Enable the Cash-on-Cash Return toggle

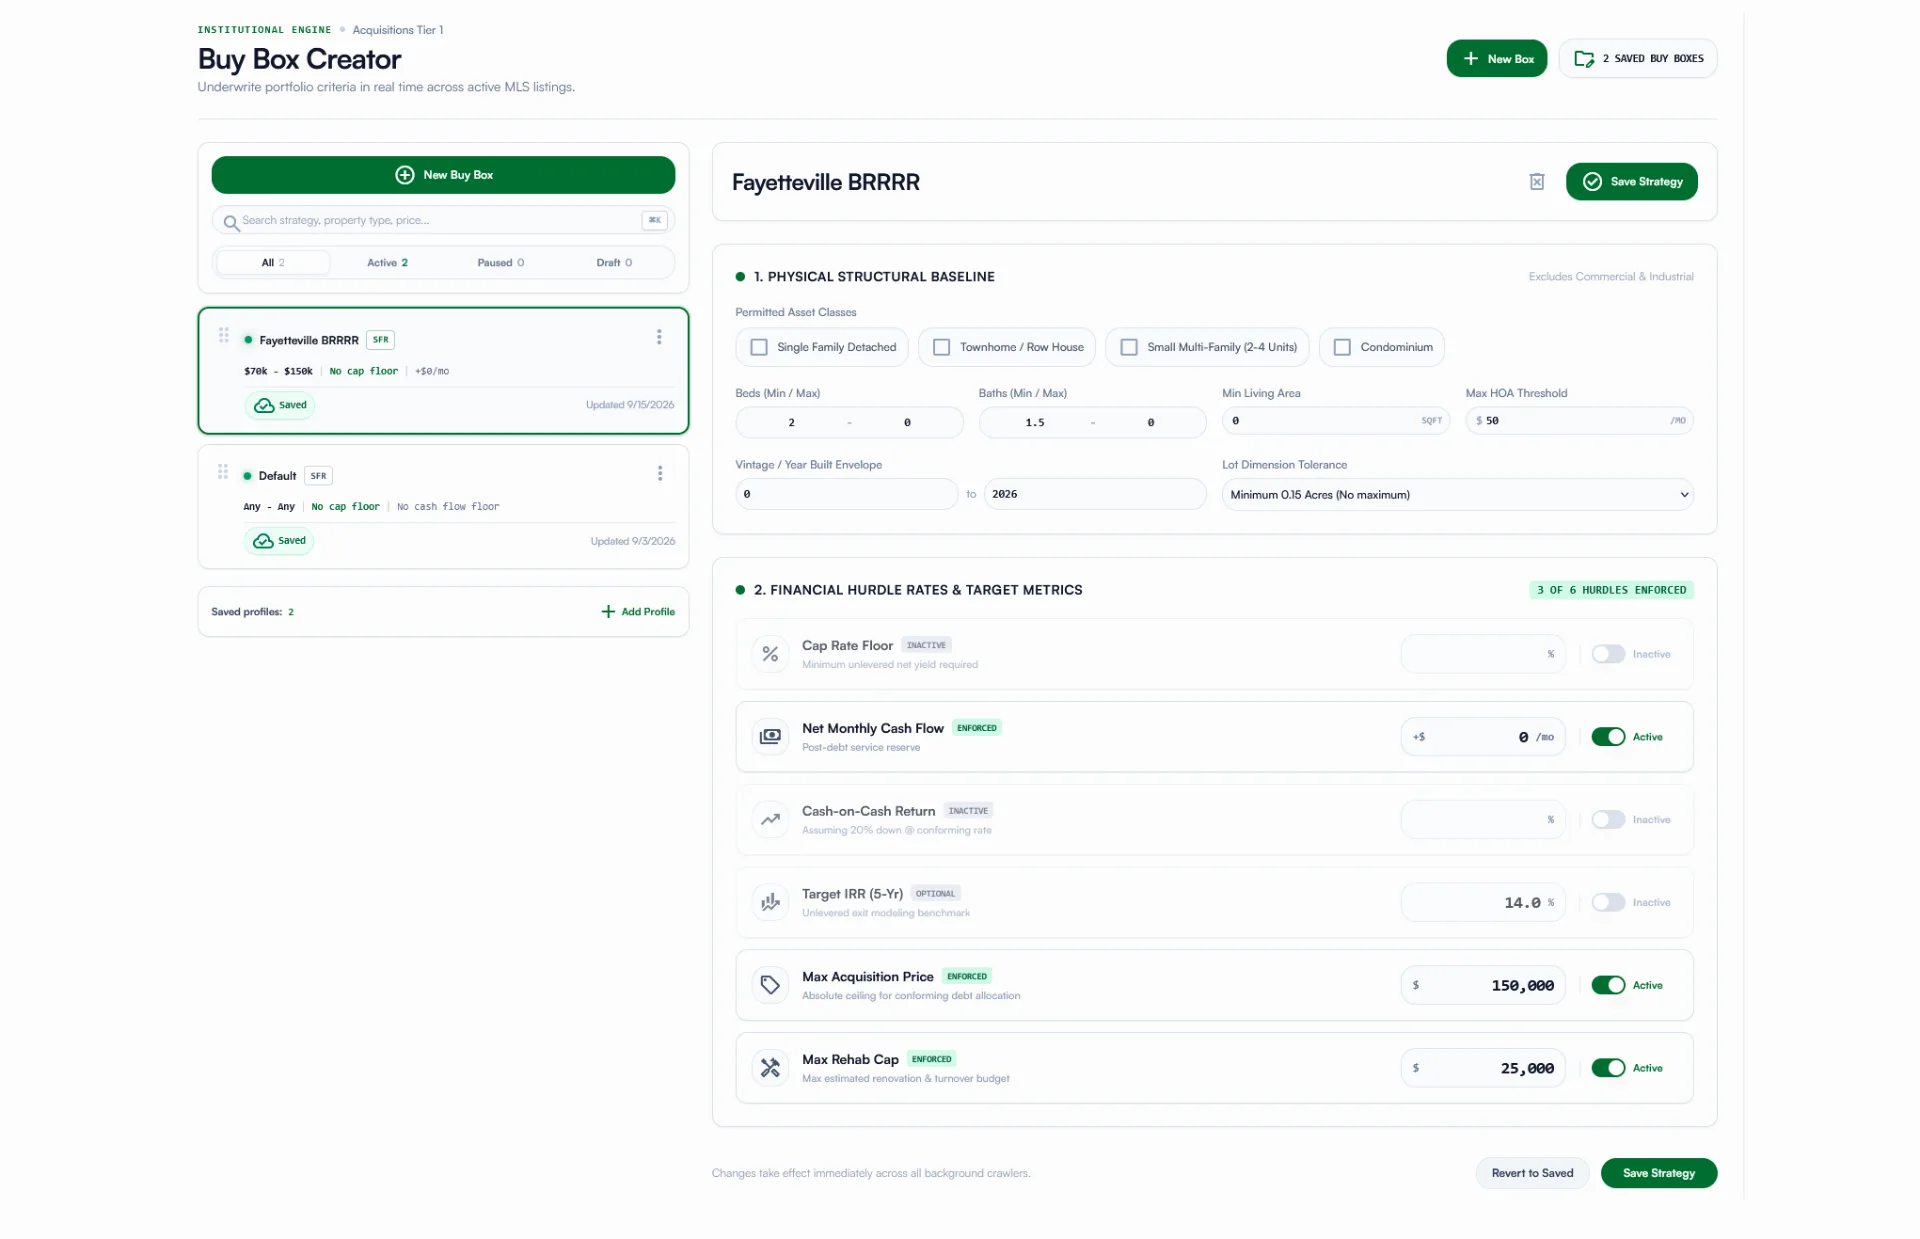pos(1608,820)
